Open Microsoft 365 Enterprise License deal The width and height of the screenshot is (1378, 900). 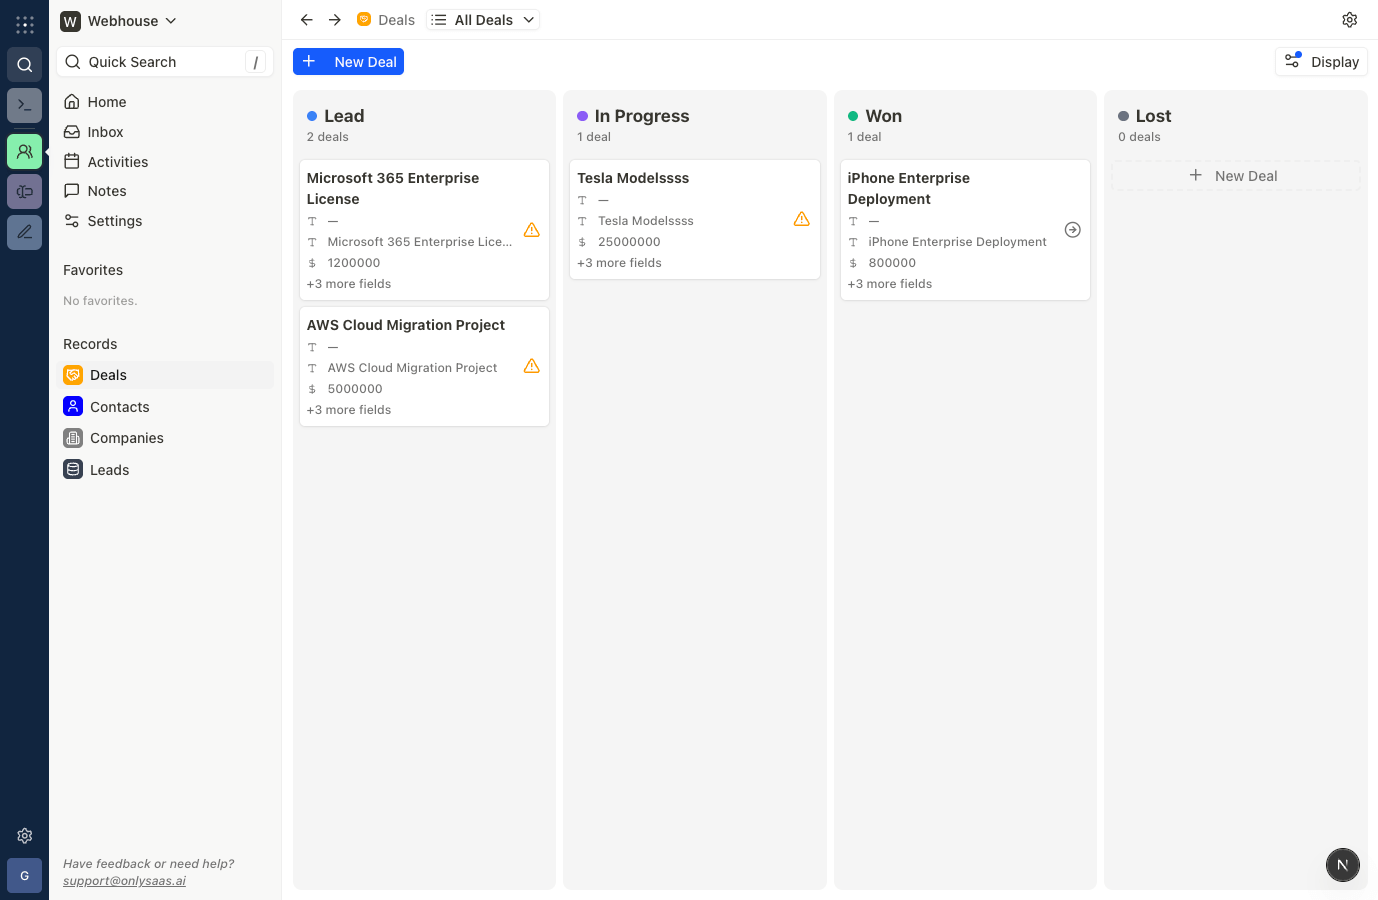[393, 188]
